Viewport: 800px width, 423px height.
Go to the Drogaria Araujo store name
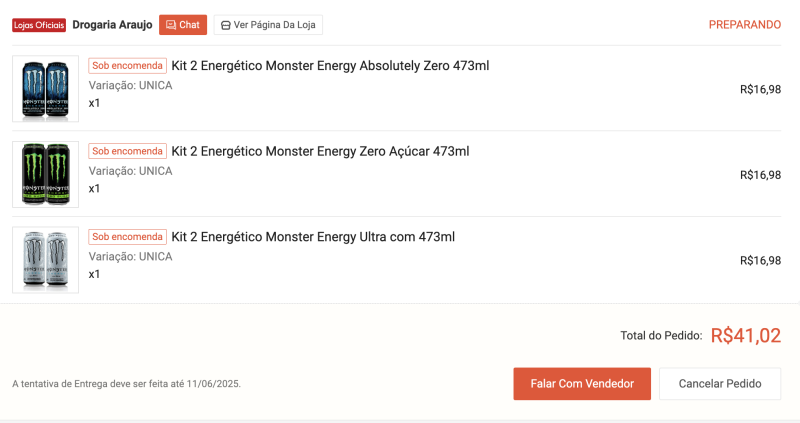click(112, 25)
